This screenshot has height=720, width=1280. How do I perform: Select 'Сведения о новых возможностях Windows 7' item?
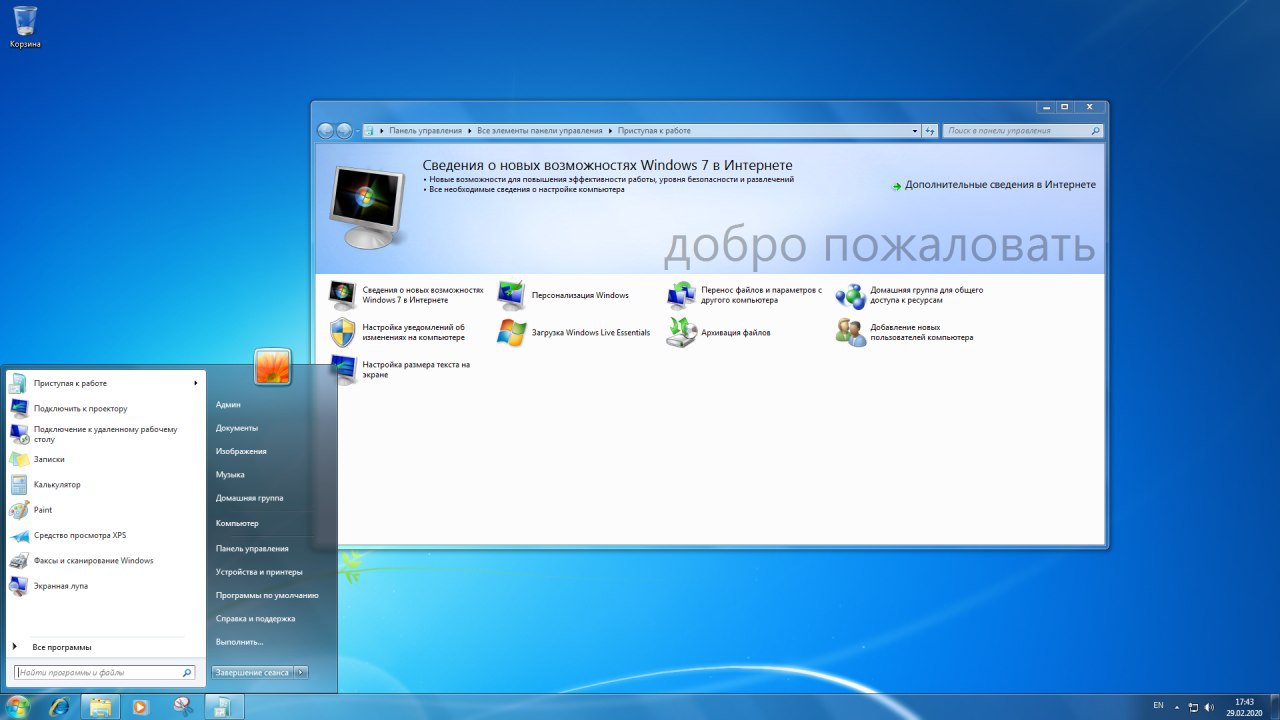coord(406,295)
